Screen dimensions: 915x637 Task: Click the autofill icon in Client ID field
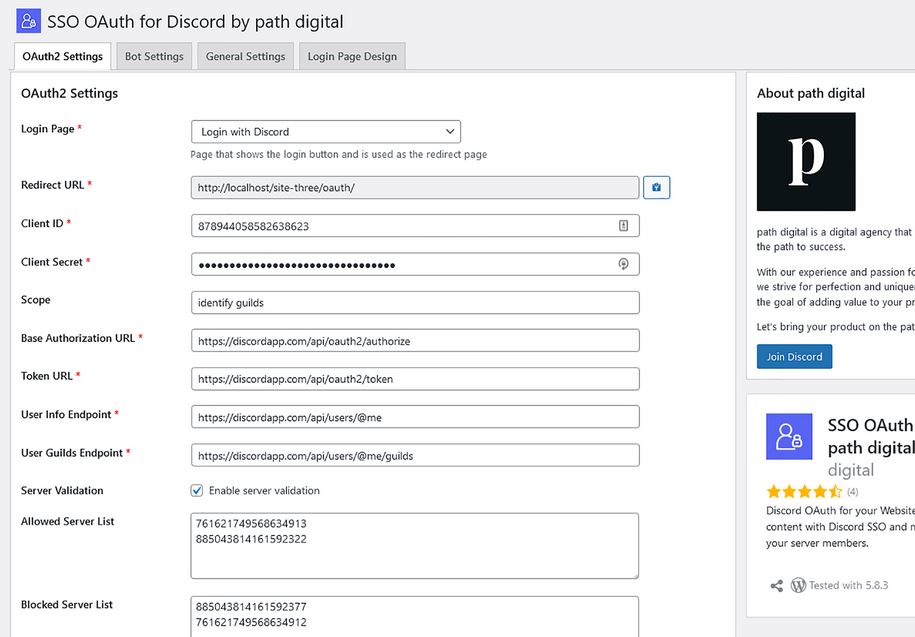[x=623, y=226]
